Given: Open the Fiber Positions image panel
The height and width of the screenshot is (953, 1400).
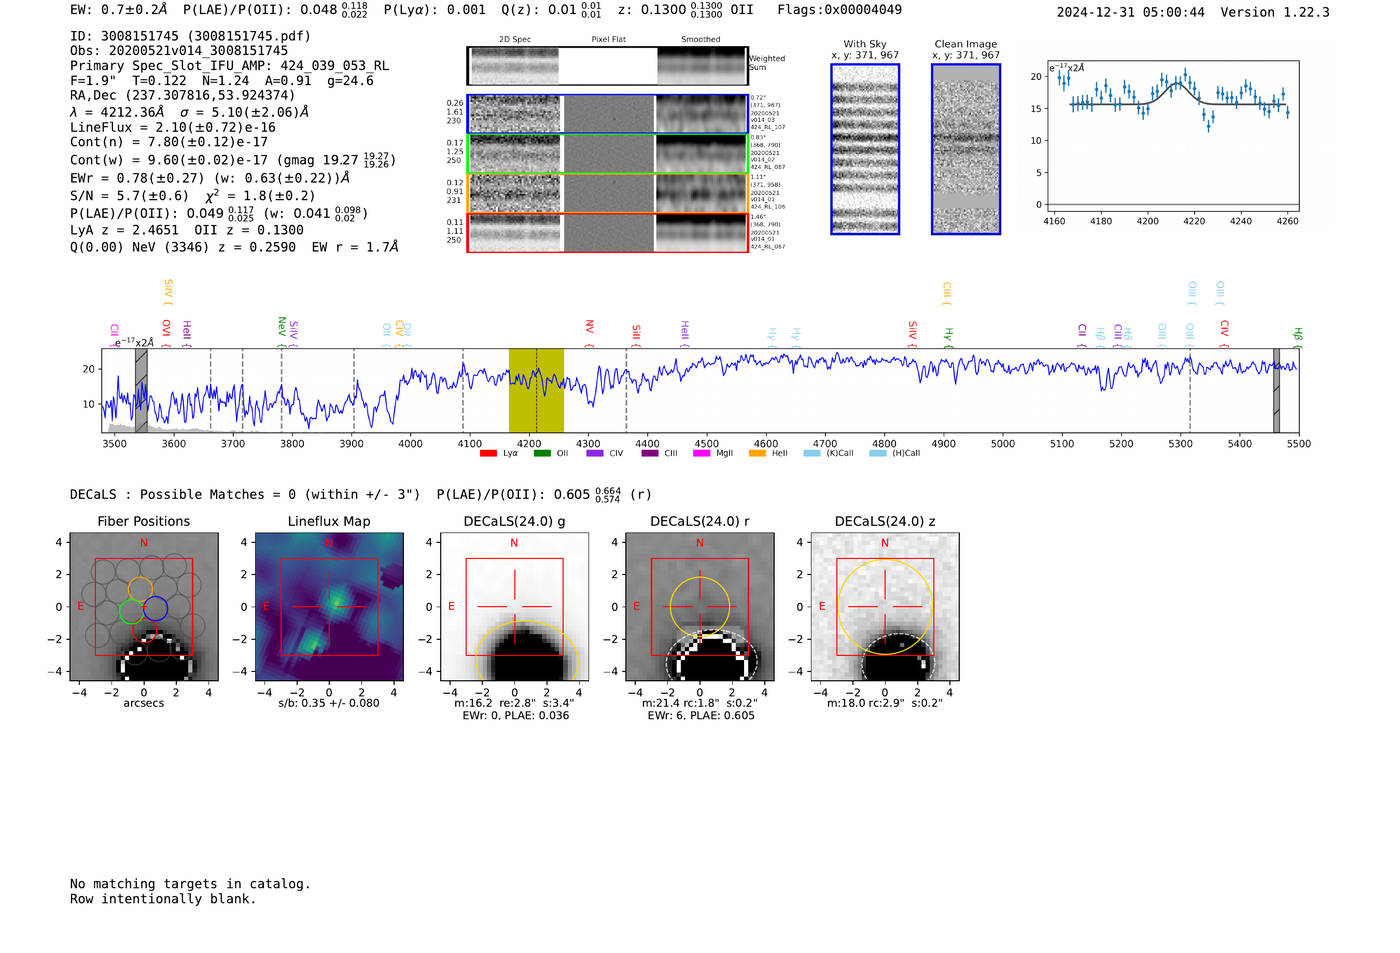Looking at the screenshot, I should (x=144, y=606).
